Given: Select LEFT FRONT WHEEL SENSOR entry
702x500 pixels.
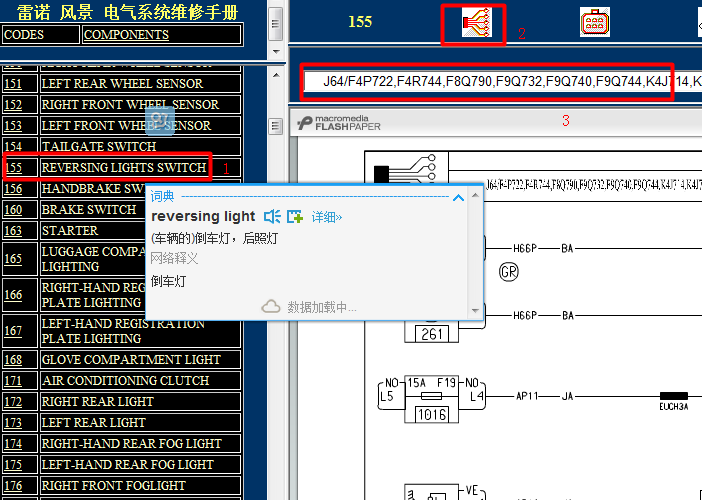Looking at the screenshot, I should coord(141,126).
